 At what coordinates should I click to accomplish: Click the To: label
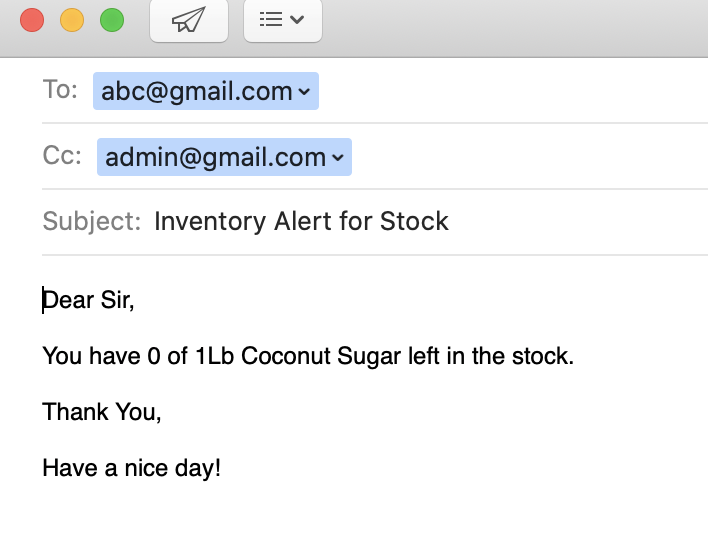[x=60, y=89]
